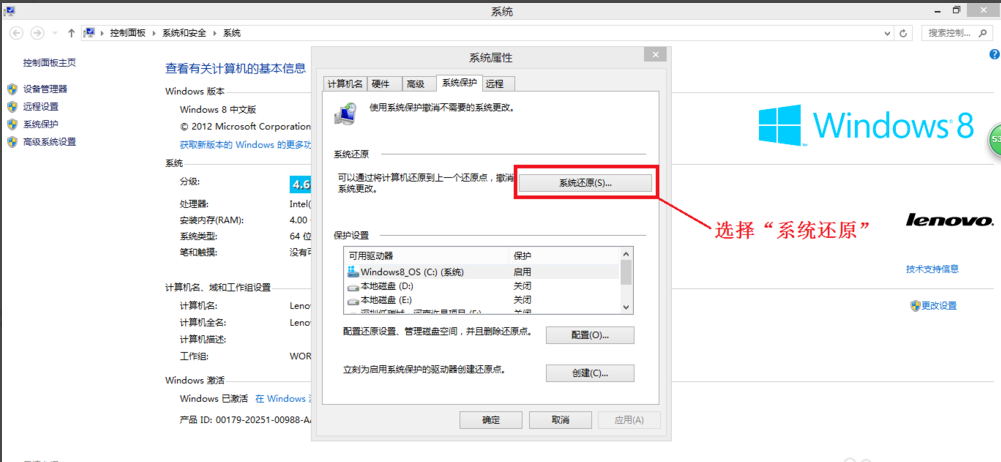Screen dimensions: 1001x462
Task: Open recent locations dropdown arrow
Action: pos(55,33)
